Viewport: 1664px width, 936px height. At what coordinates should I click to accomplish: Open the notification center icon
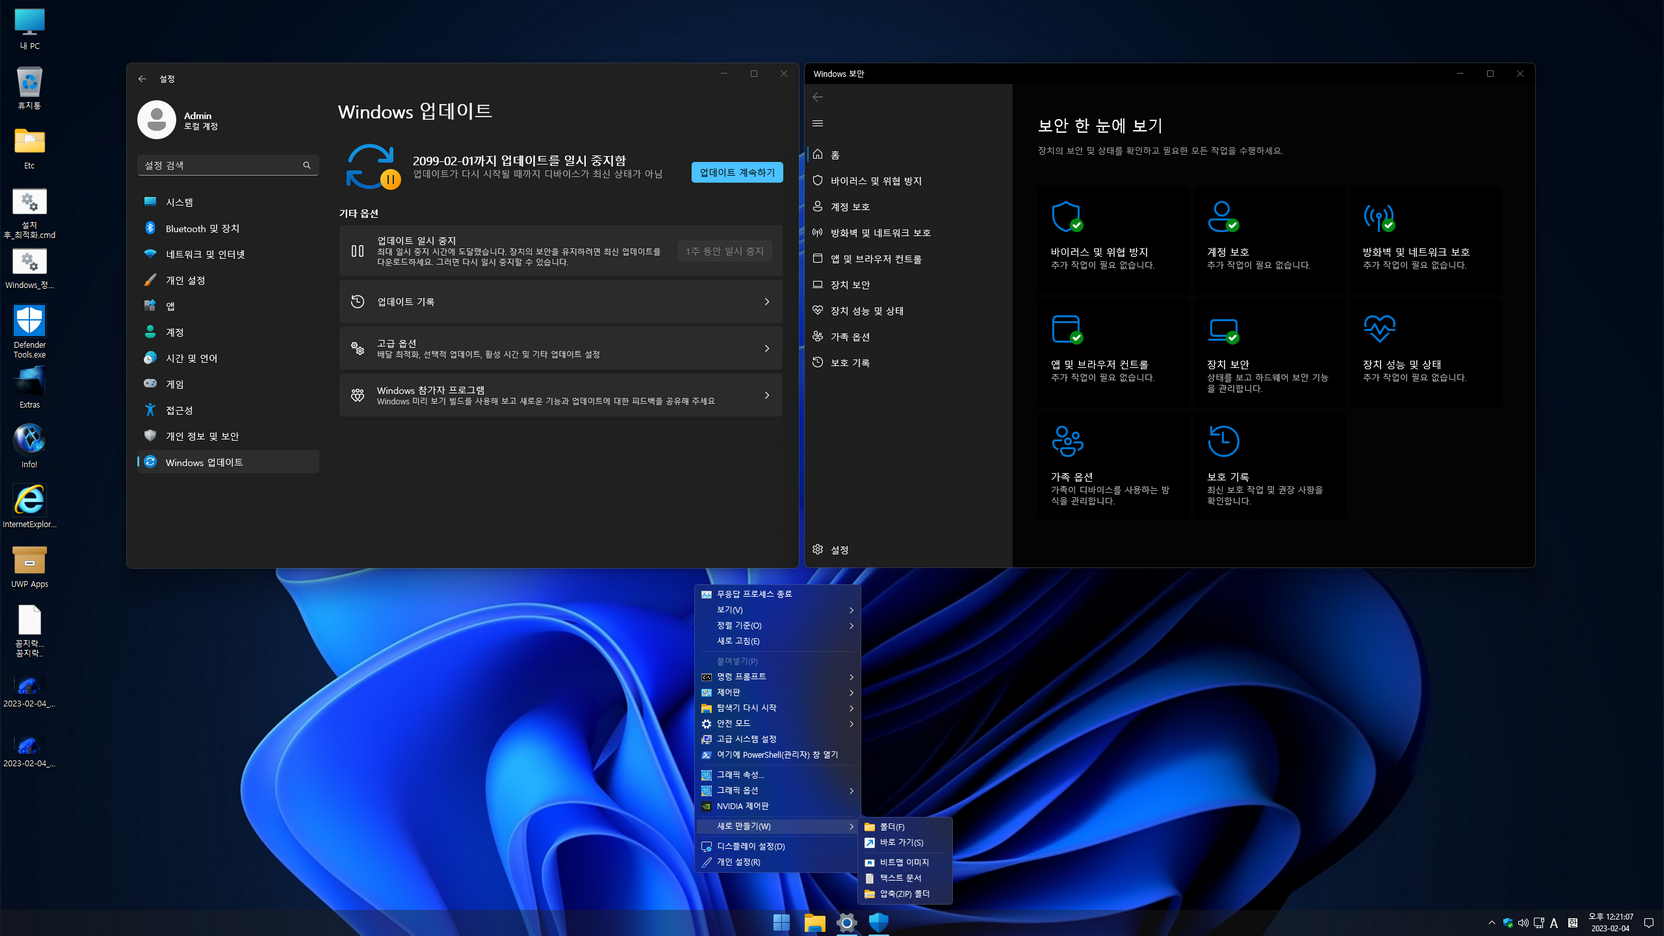(x=1649, y=923)
